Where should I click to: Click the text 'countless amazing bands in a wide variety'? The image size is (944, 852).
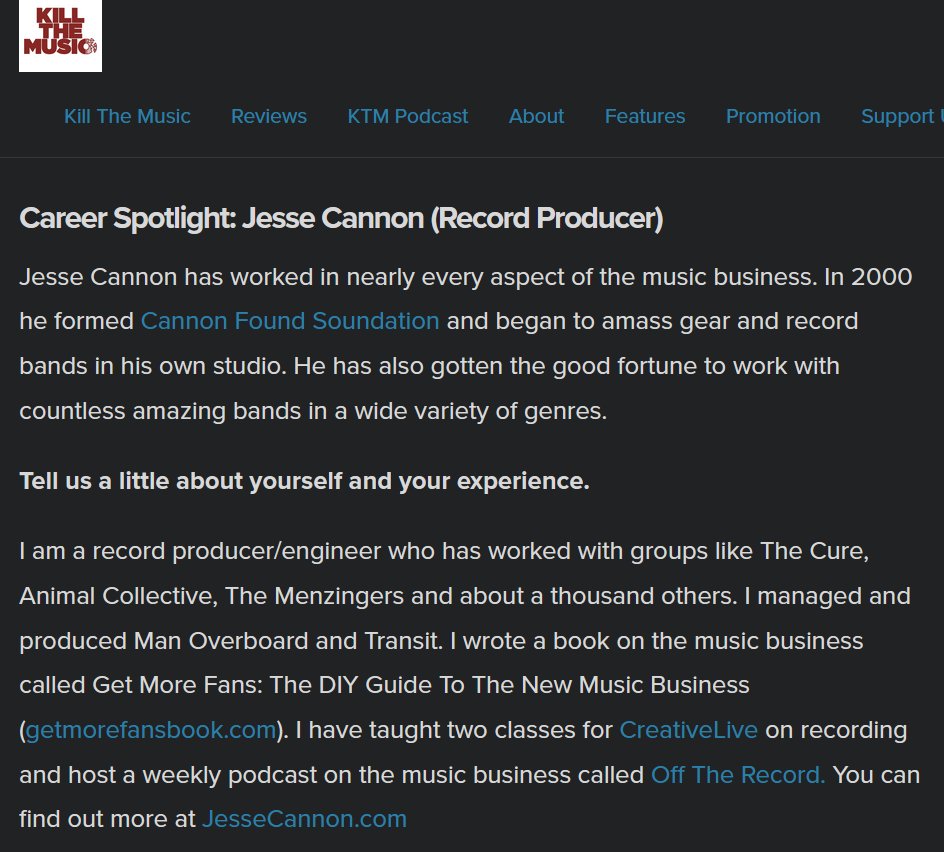click(255, 411)
